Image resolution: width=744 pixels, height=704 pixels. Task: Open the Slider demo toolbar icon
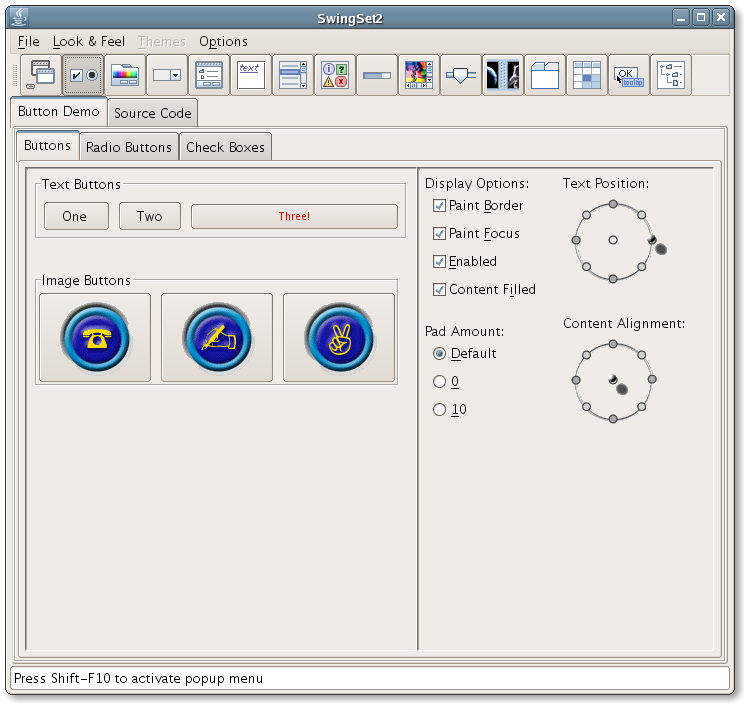point(460,75)
